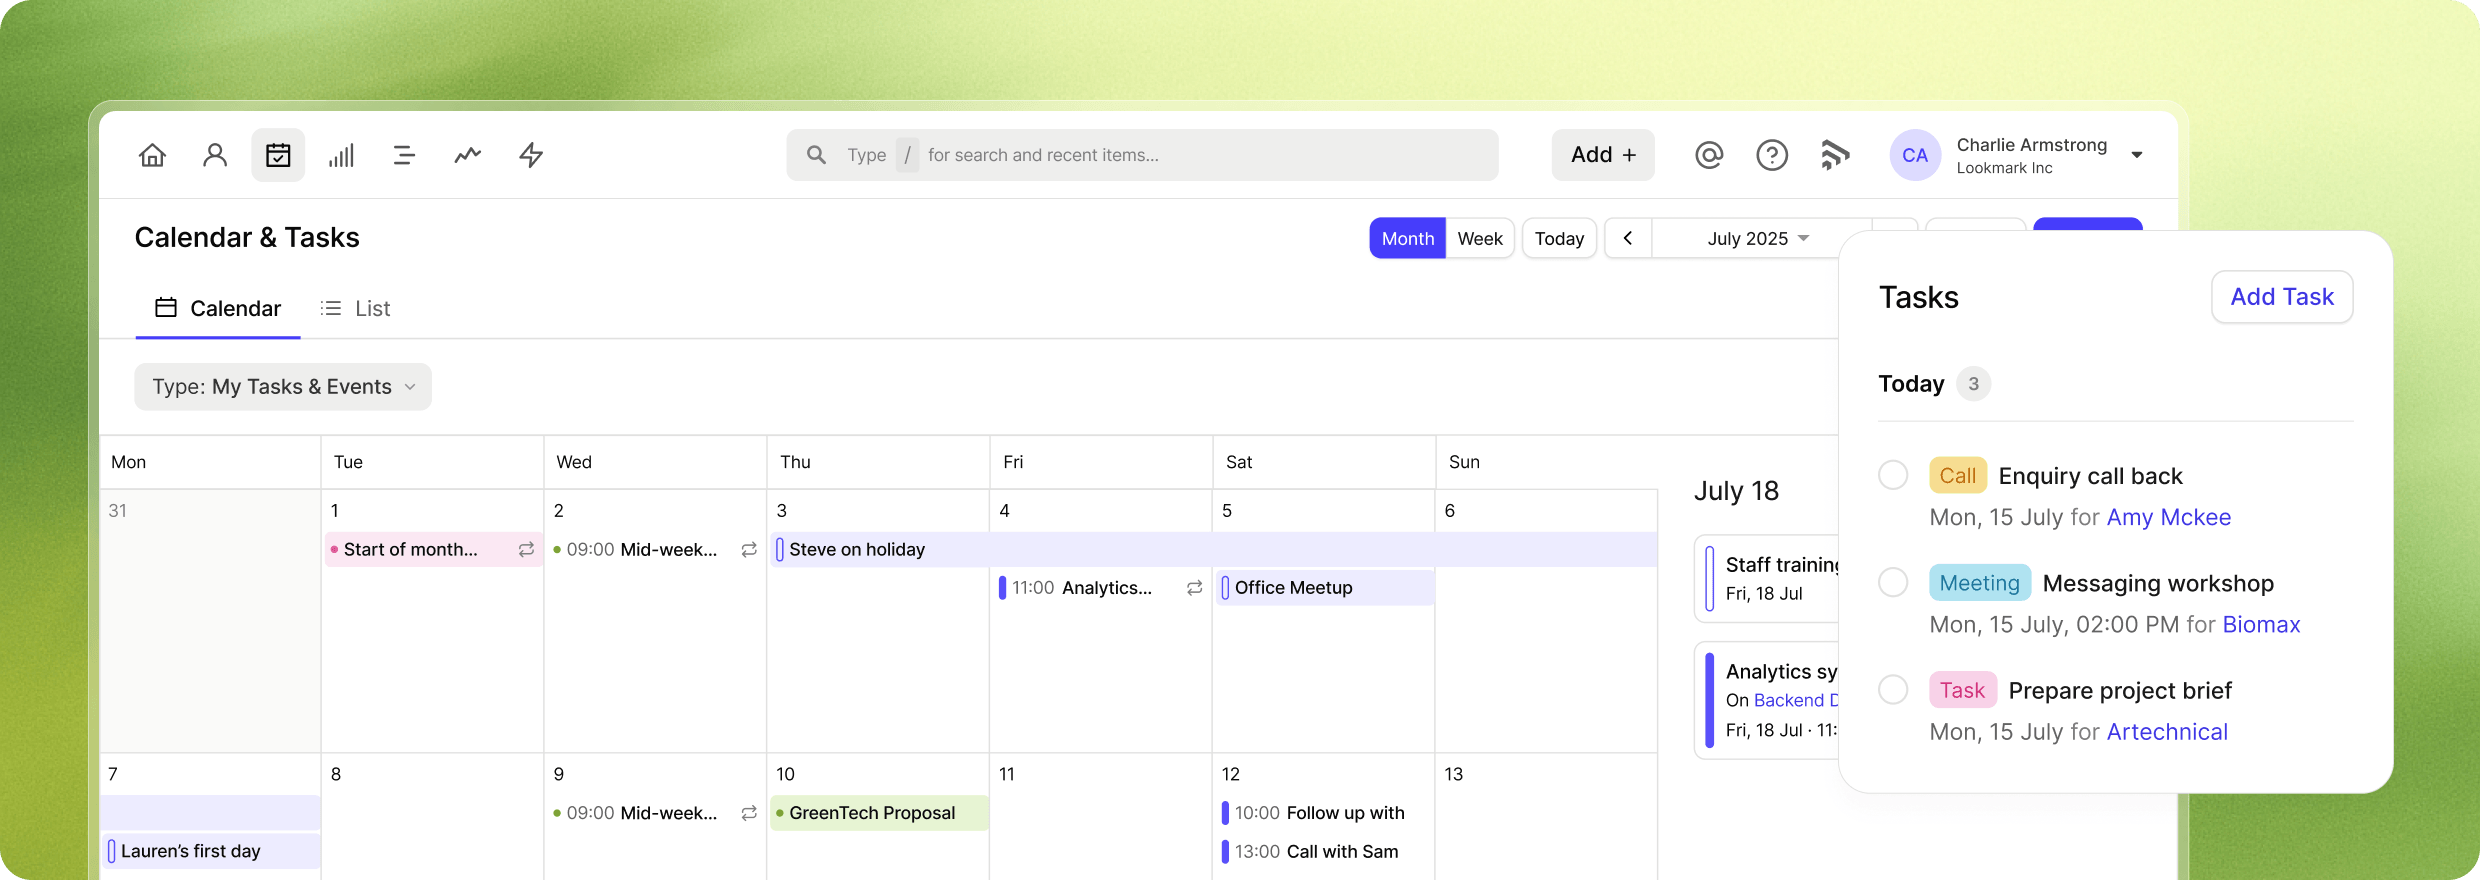This screenshot has height=880, width=2480.
Task: Click the bar chart reports icon
Action: point(341,155)
